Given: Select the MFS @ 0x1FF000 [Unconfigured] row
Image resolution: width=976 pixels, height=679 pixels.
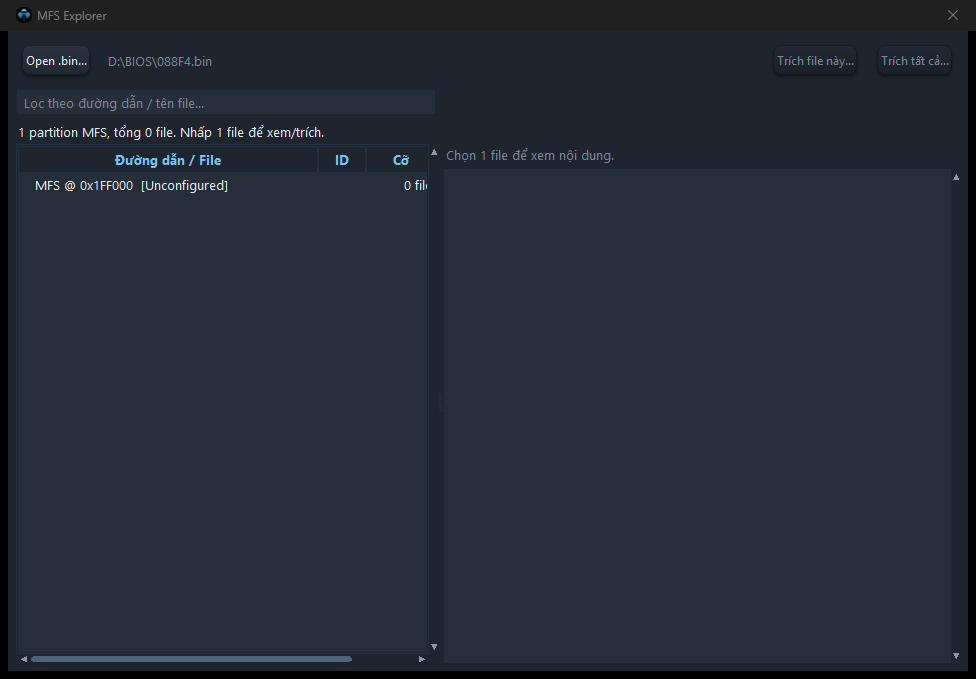Looking at the screenshot, I should [x=223, y=185].
